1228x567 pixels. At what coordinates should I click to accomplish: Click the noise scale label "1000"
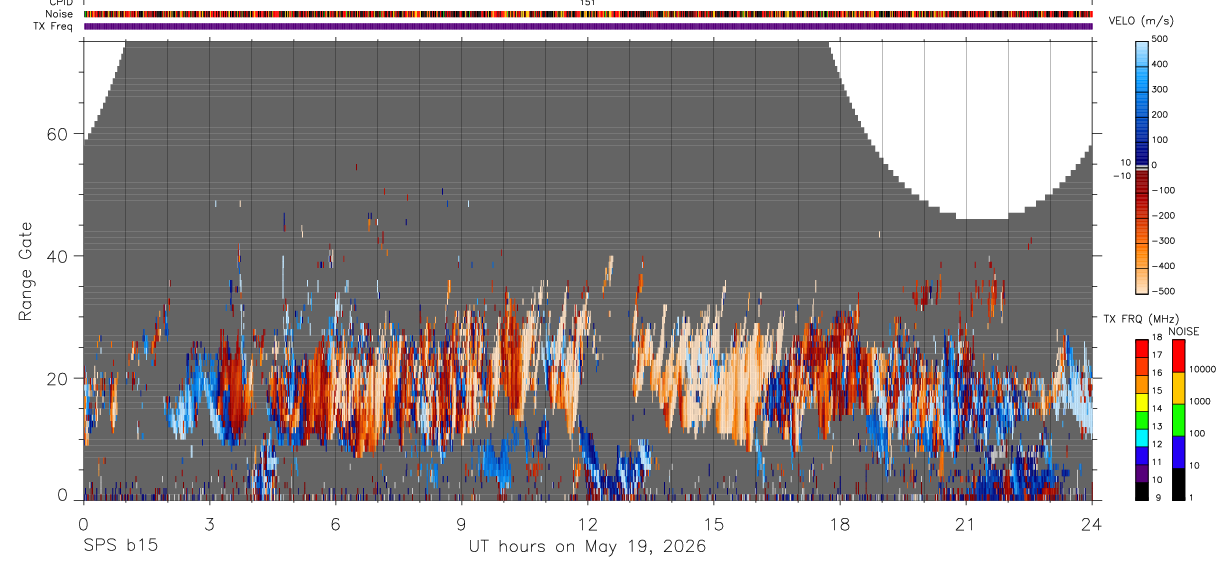click(1200, 401)
